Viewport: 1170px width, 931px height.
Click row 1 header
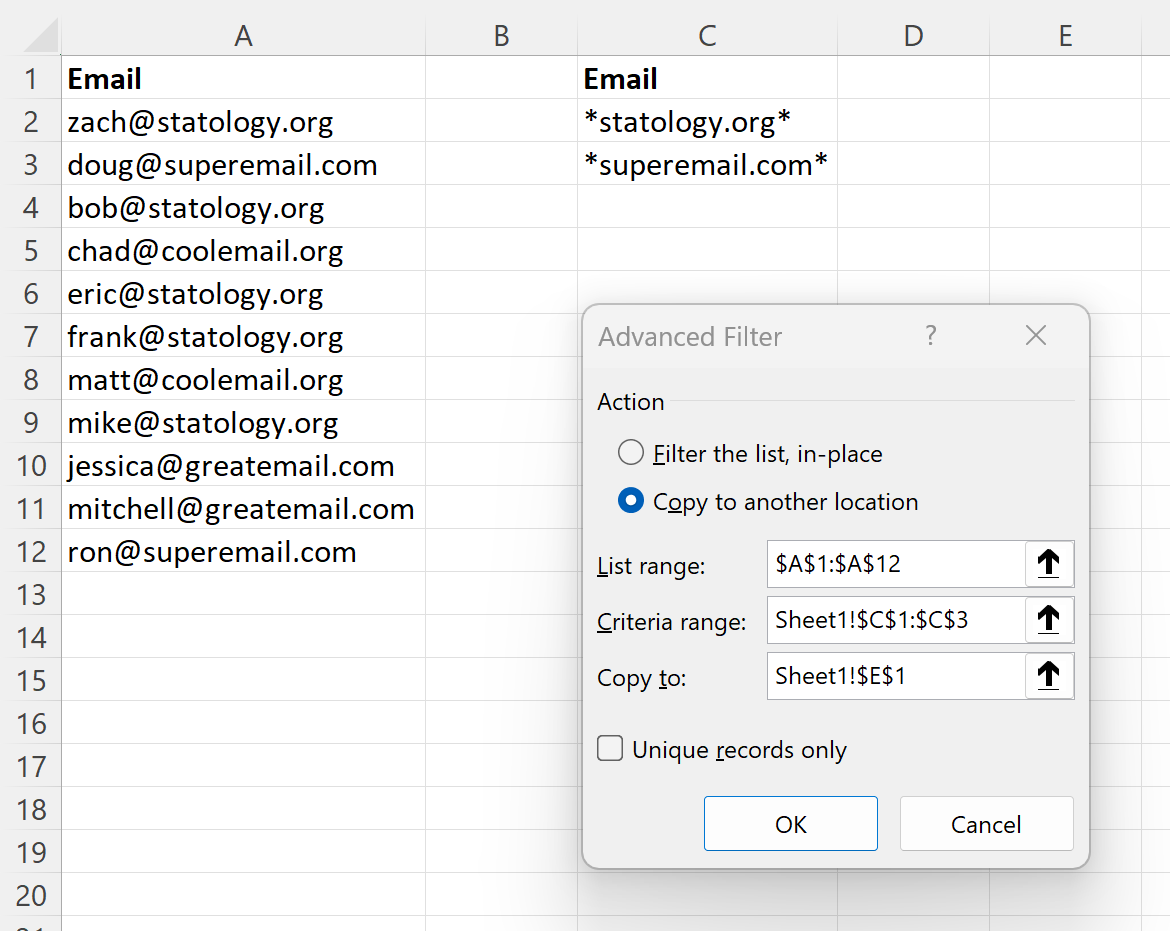pos(33,79)
